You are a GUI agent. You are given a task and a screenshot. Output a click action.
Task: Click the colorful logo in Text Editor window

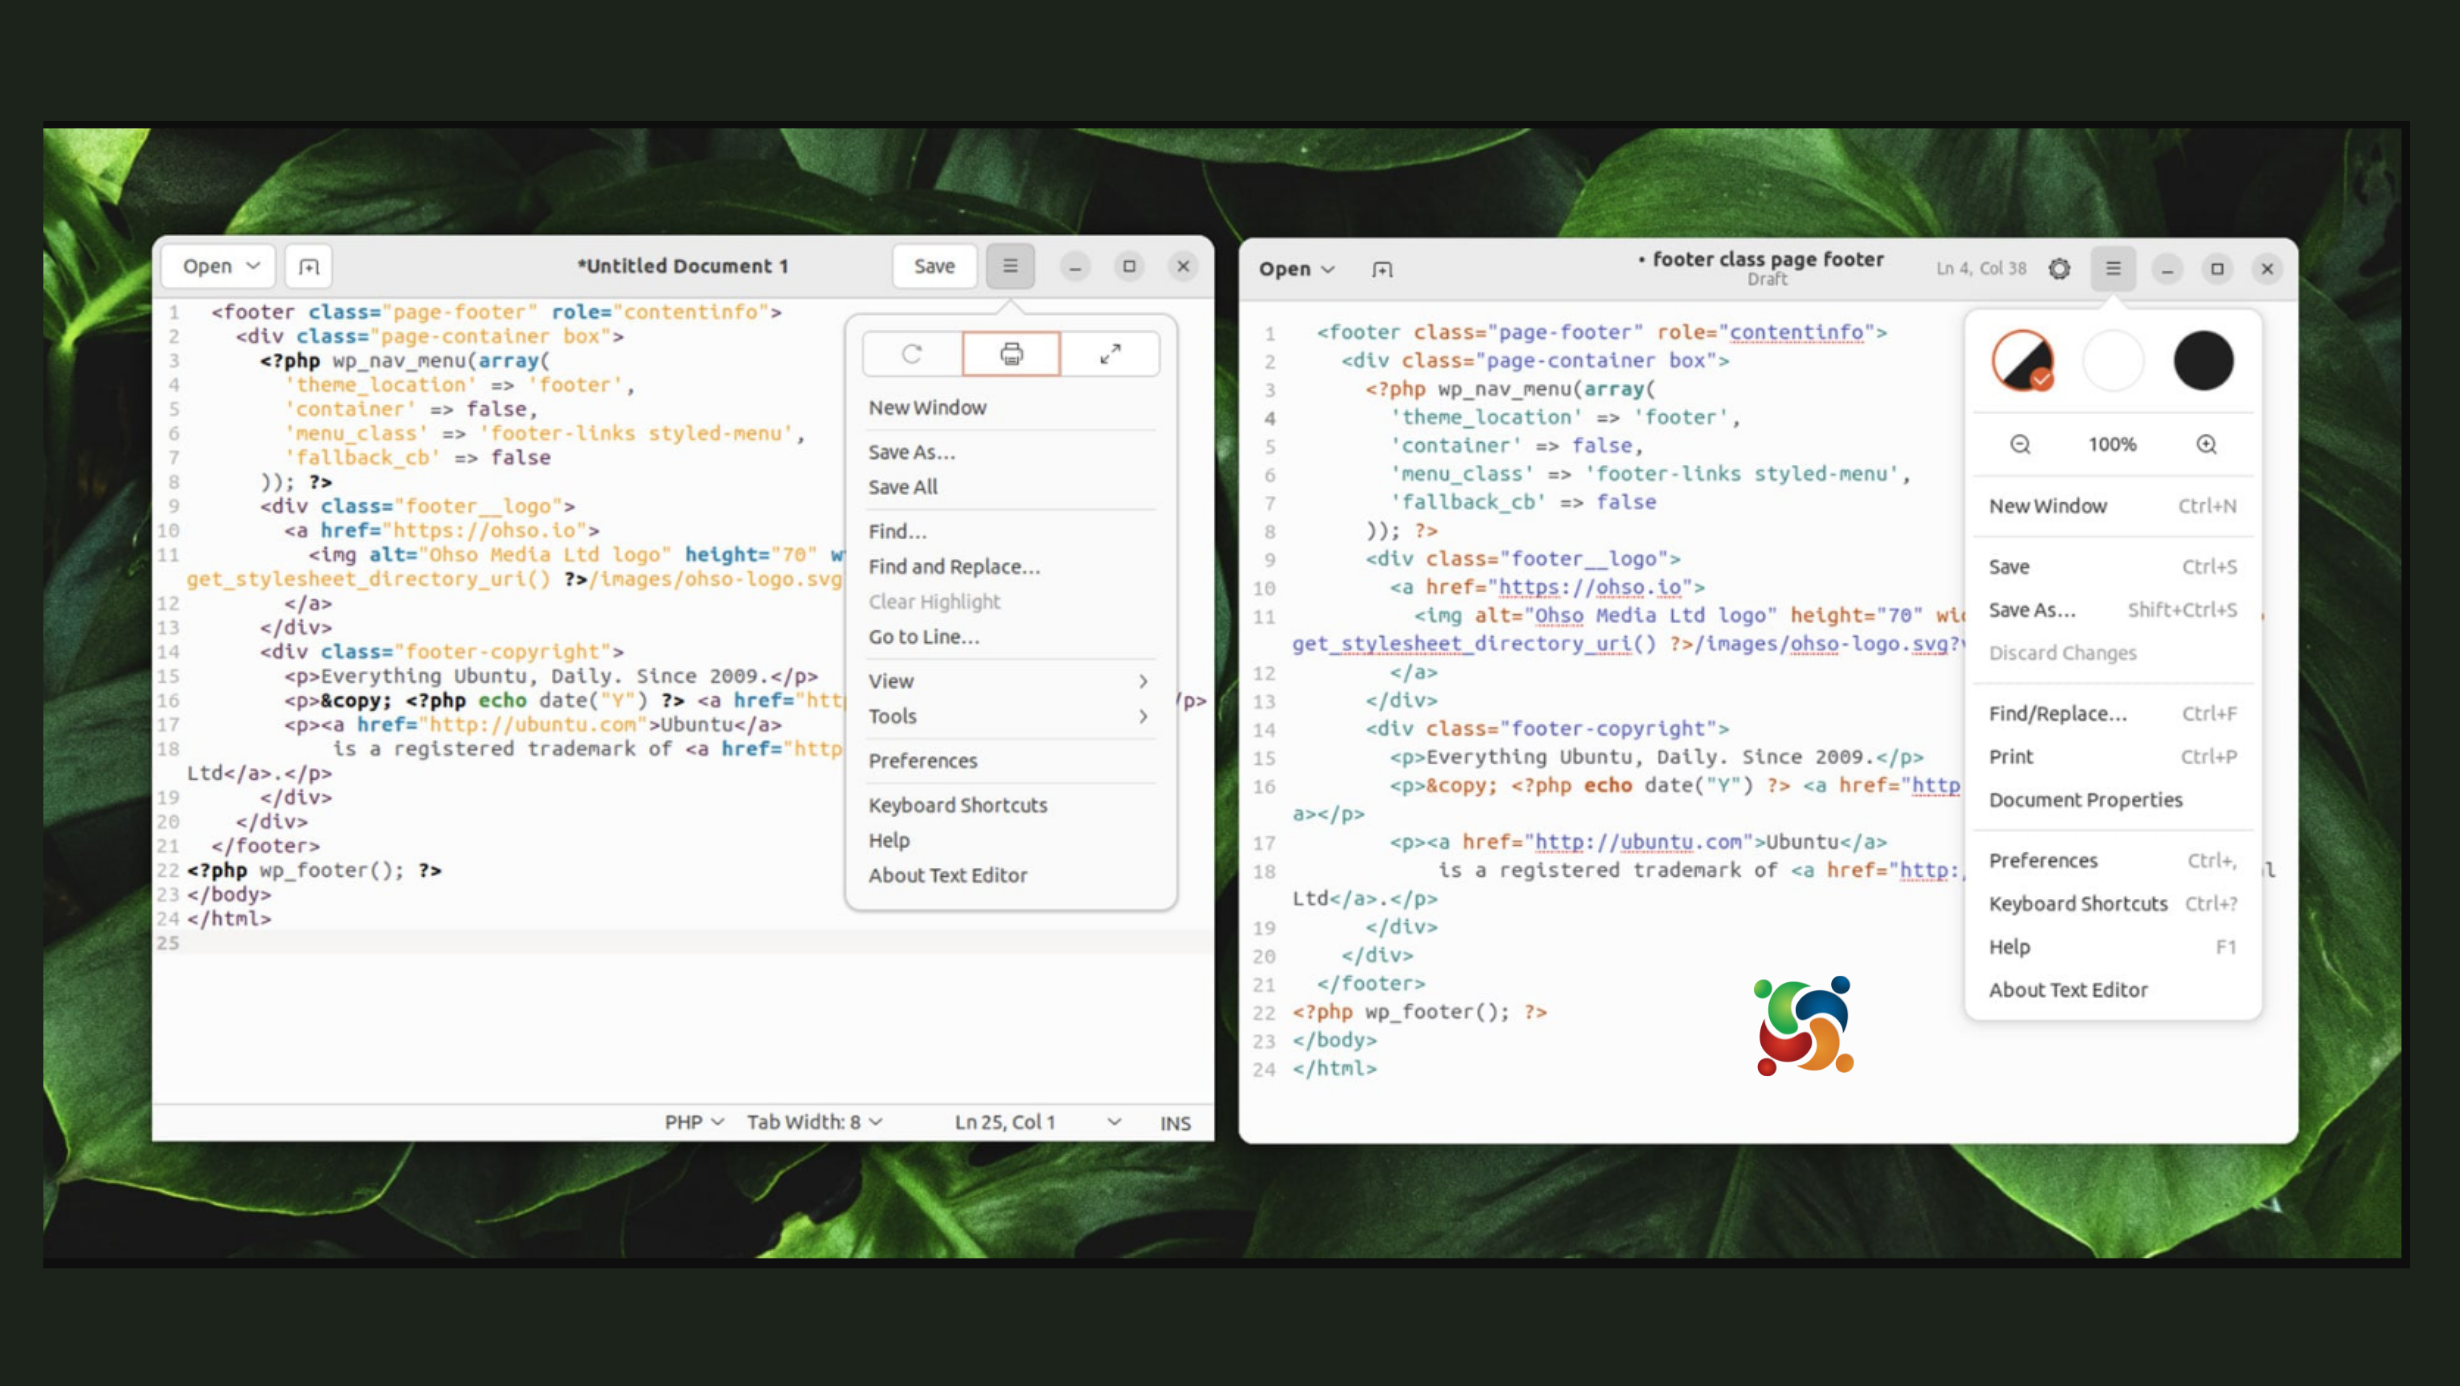[x=1804, y=1026]
